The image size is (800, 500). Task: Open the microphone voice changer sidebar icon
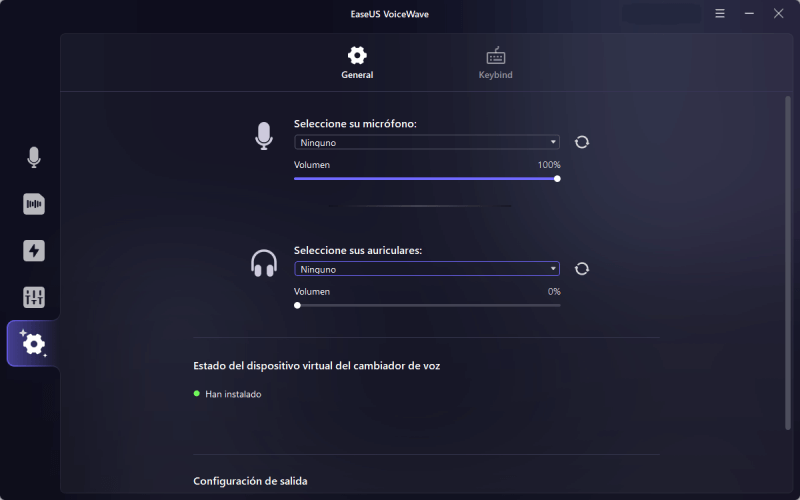click(x=34, y=157)
